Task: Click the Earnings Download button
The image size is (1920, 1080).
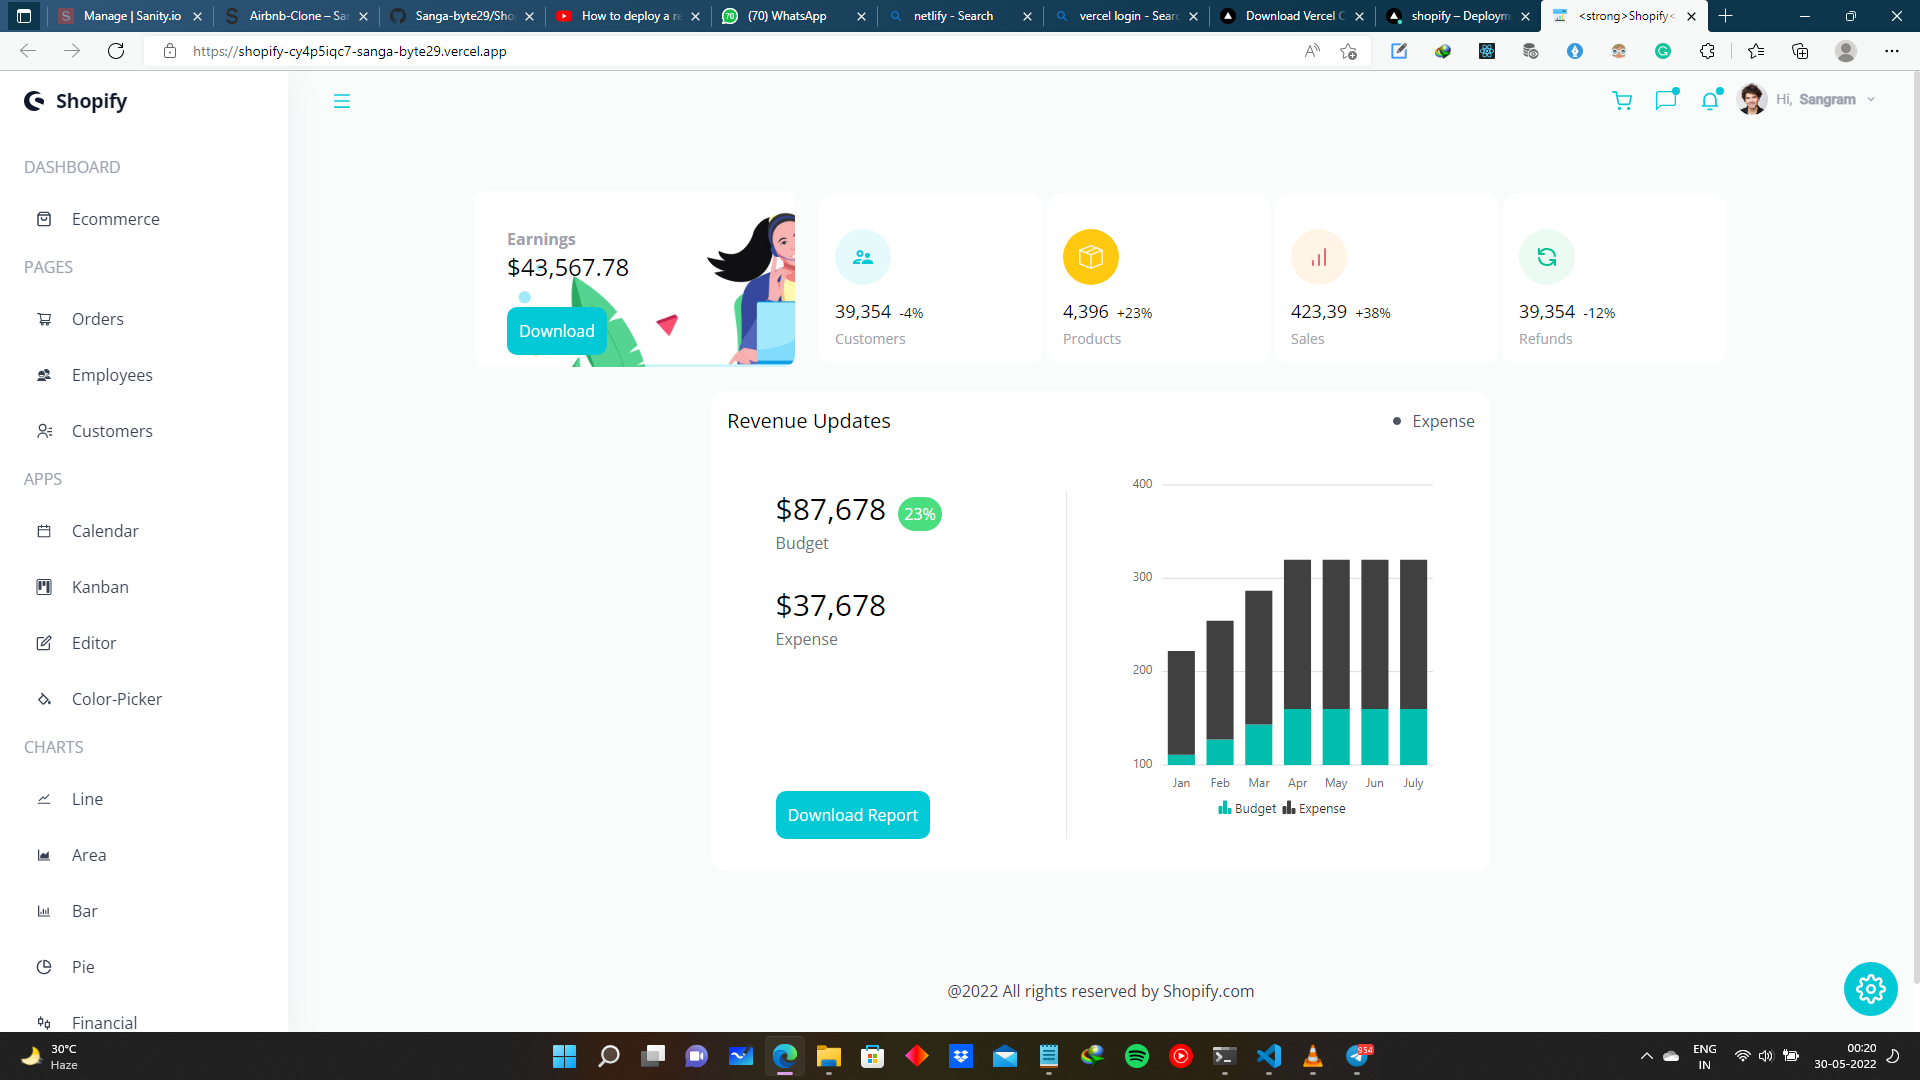Action: (556, 331)
